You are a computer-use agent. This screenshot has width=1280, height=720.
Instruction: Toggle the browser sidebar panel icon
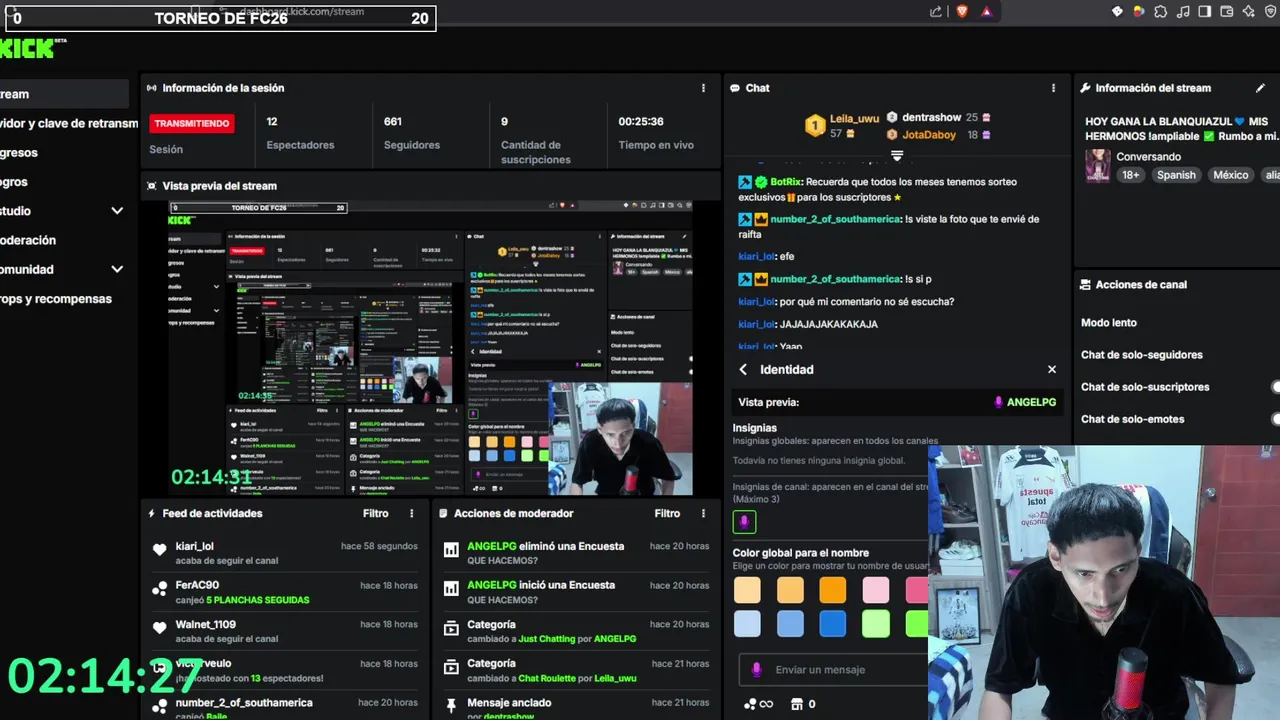pyautogui.click(x=1204, y=11)
